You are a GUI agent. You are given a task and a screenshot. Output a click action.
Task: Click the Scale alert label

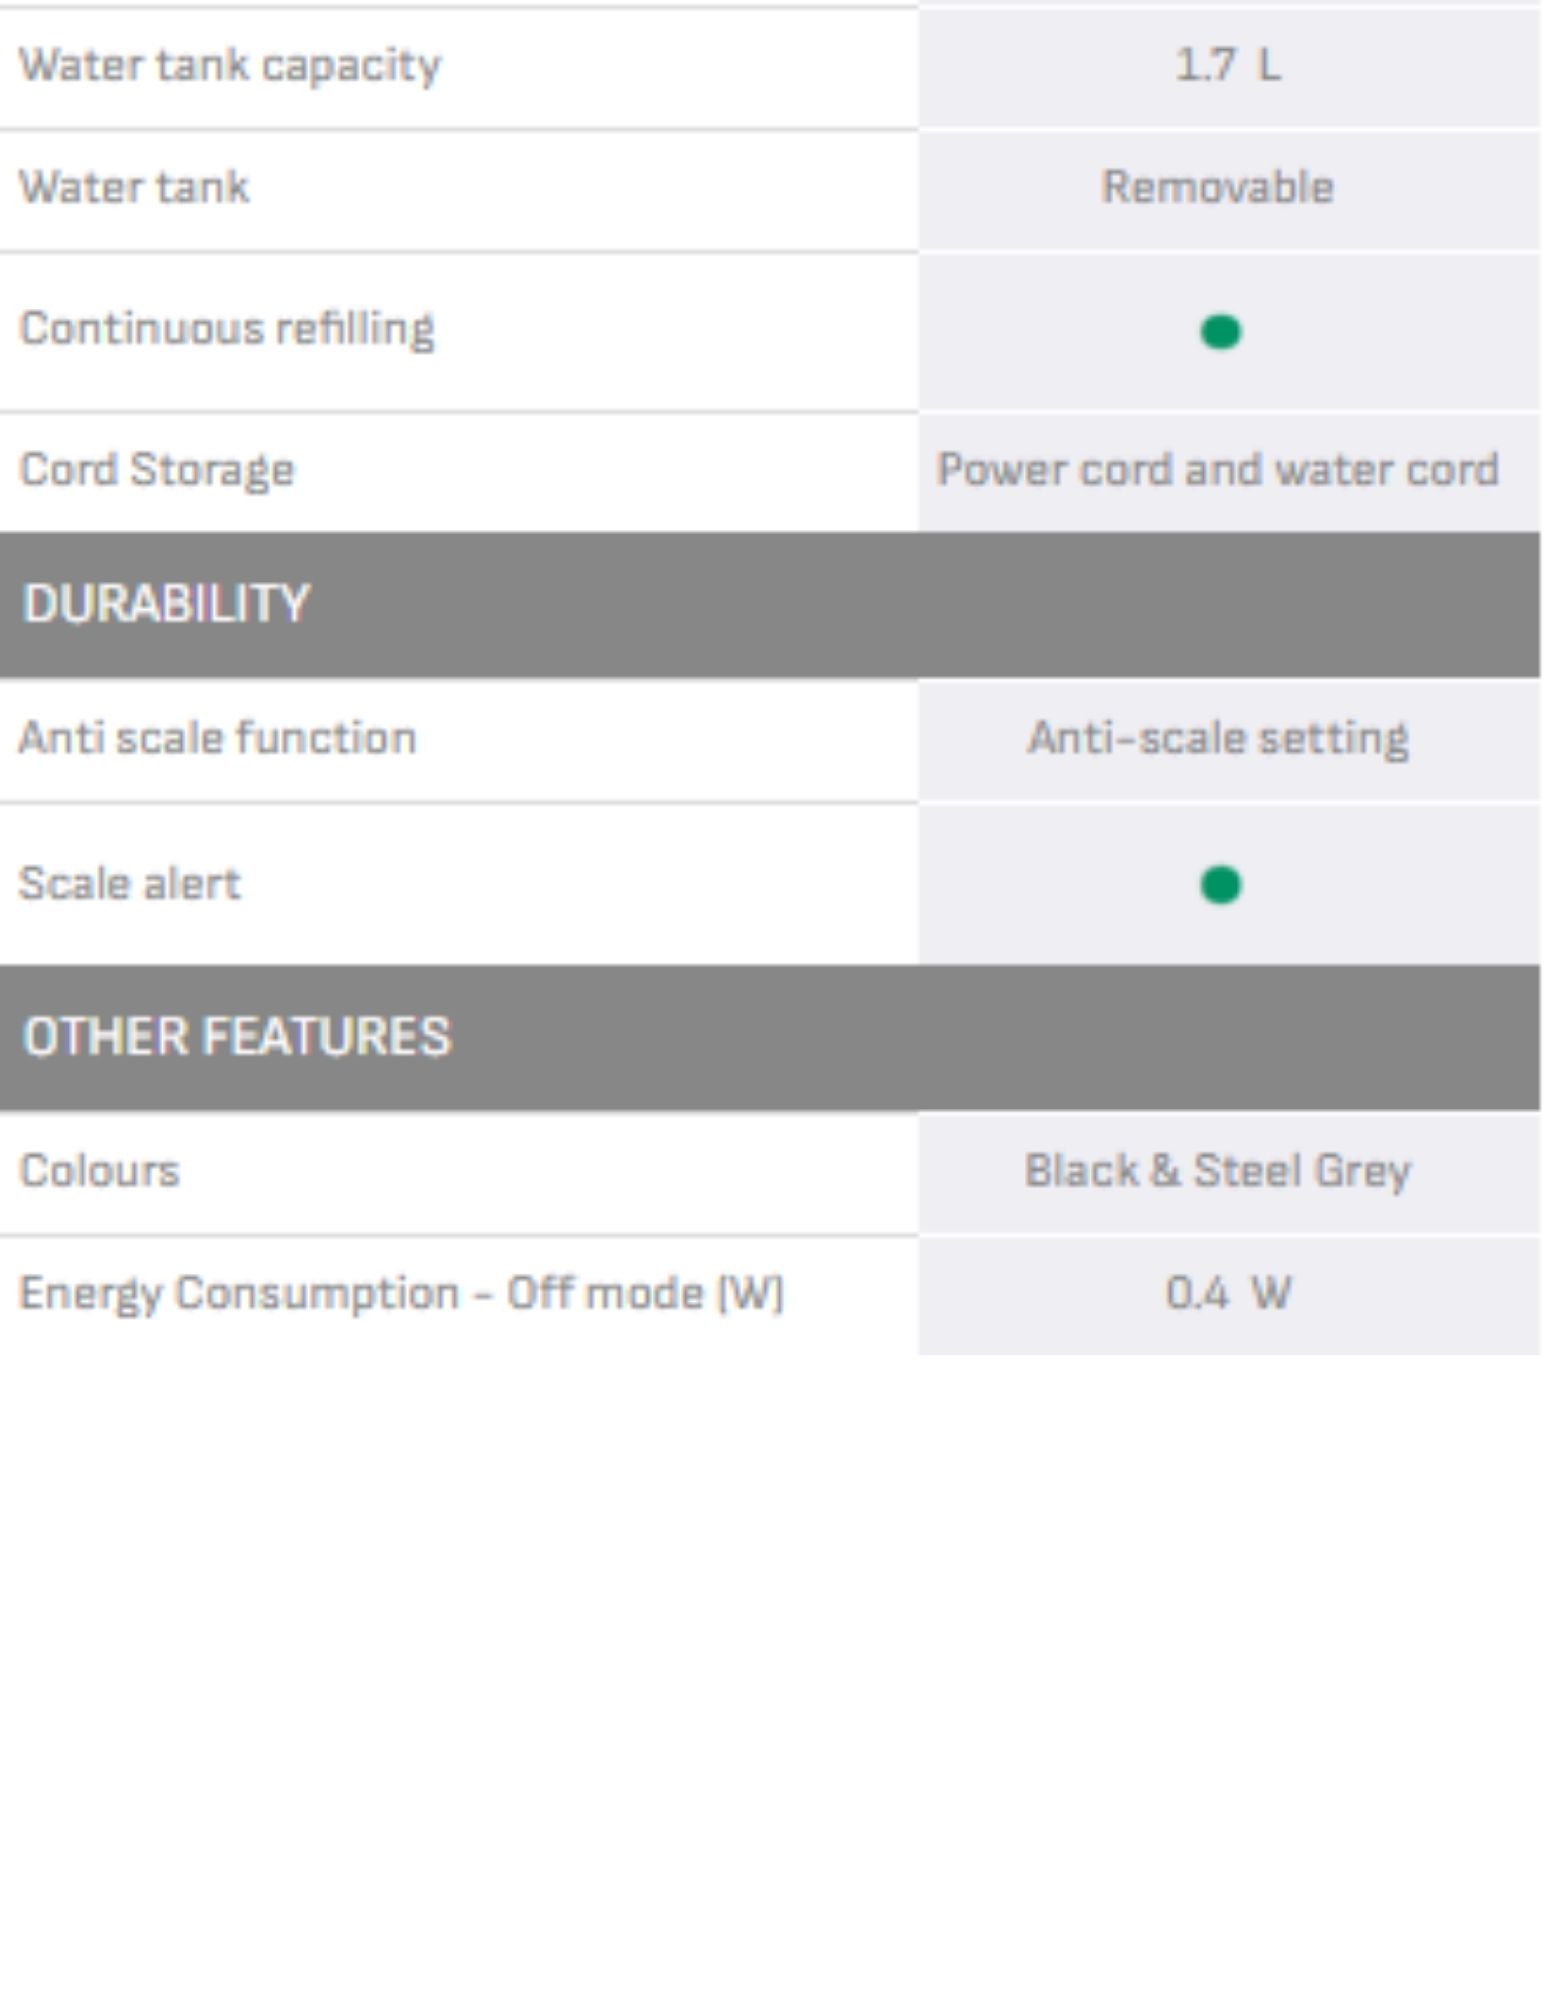(130, 884)
